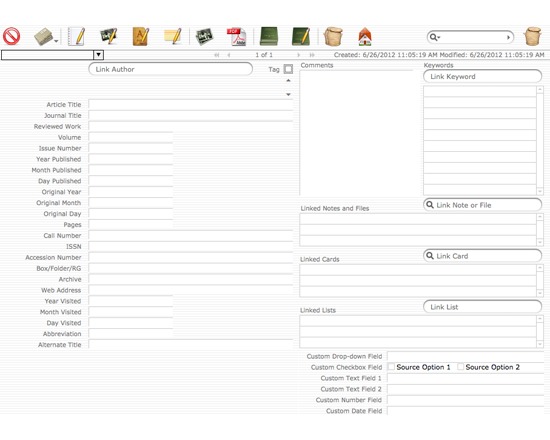
Task: Click the Box/Folder/RG input field
Action: (191, 268)
